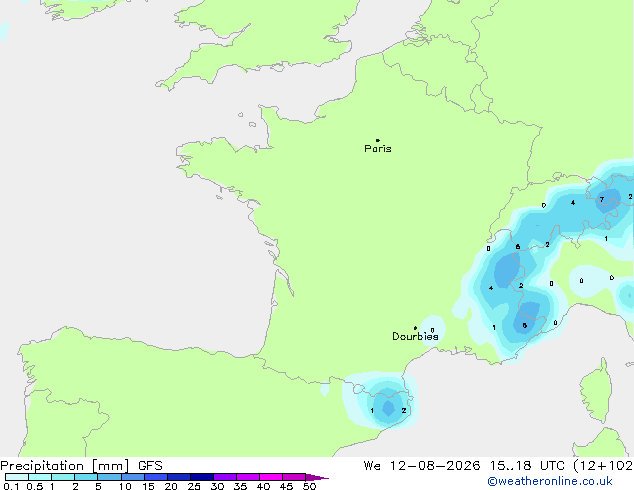Click the weatheronline.co.uk copyright link
This screenshot has height=490, width=634.
click(550, 481)
